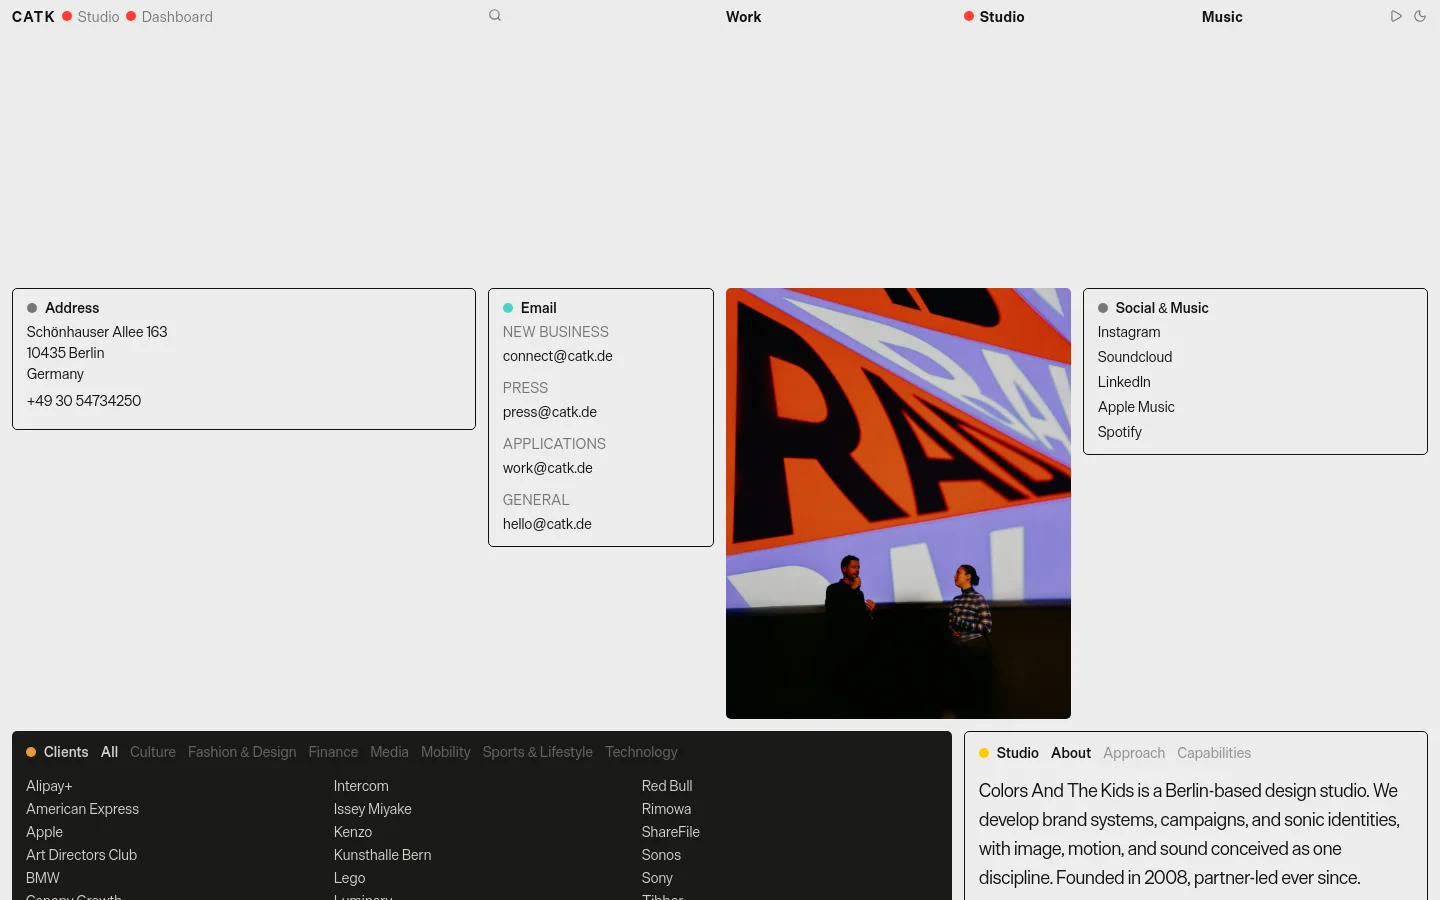Viewport: 1440px width, 900px height.
Task: Click Kenzo client entry
Action: [353, 832]
